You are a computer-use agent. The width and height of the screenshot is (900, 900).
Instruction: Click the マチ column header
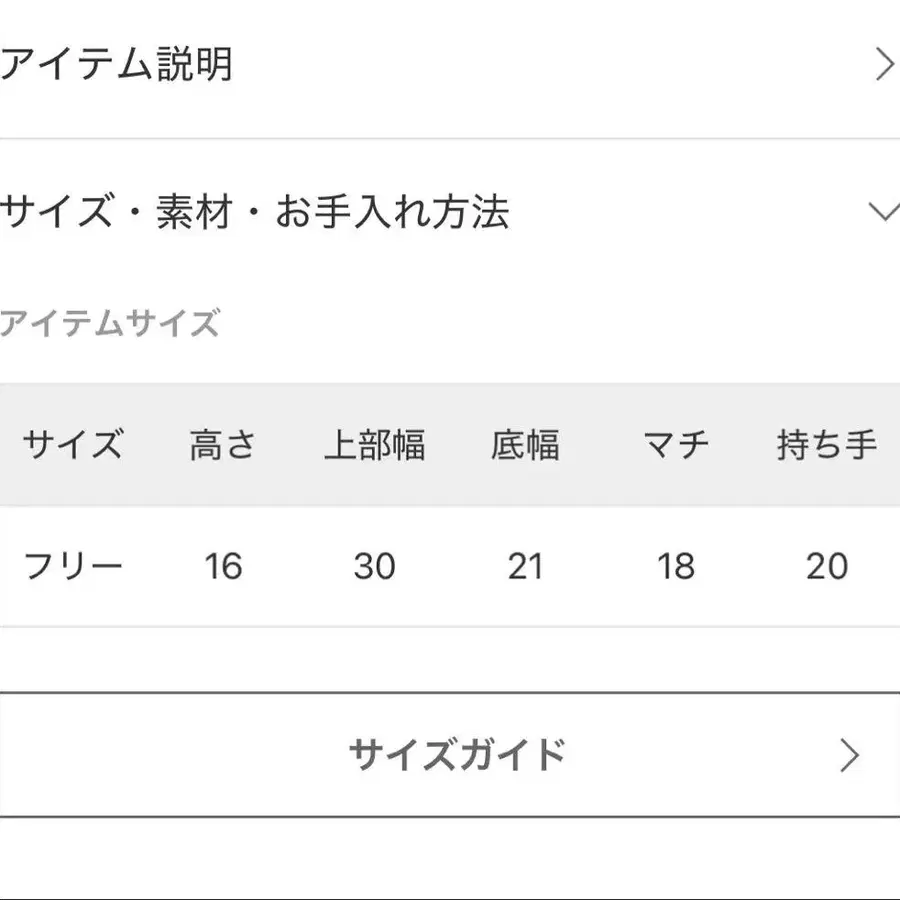676,444
